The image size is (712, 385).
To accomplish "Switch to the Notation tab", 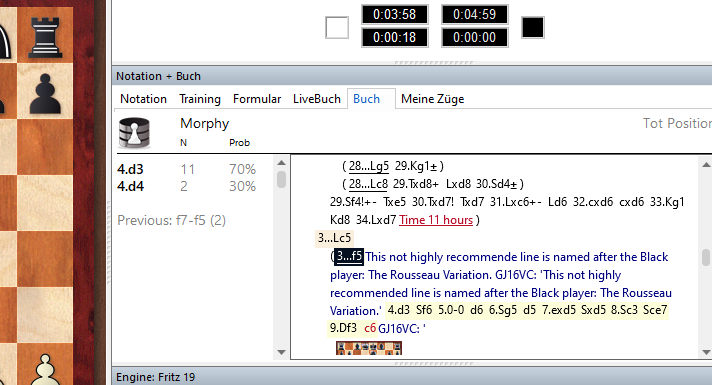I will pos(143,99).
